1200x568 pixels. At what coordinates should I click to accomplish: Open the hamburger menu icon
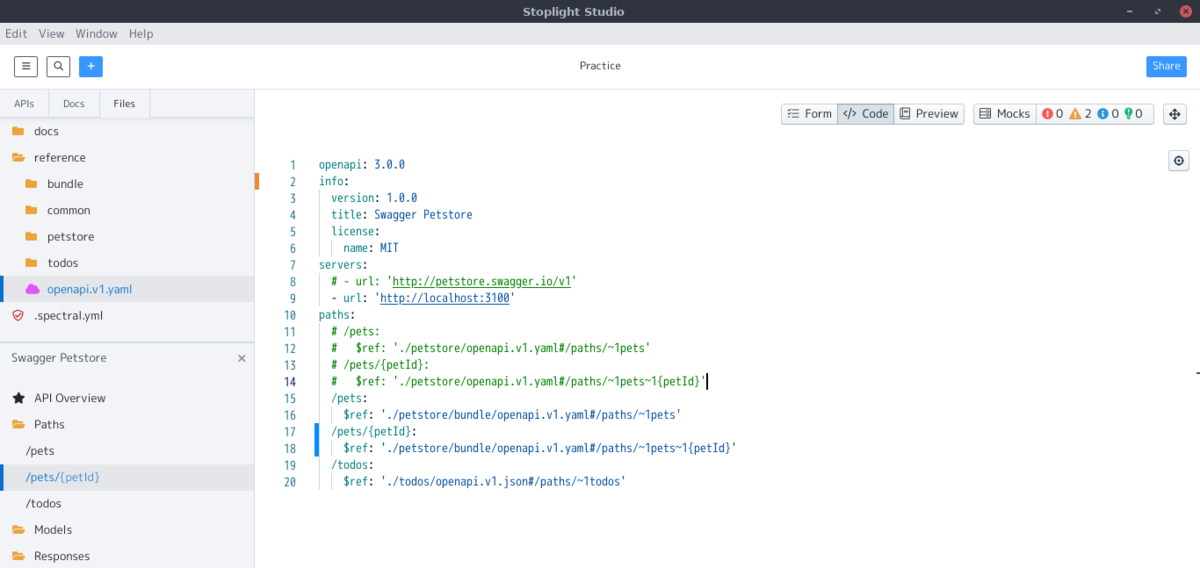tap(26, 66)
